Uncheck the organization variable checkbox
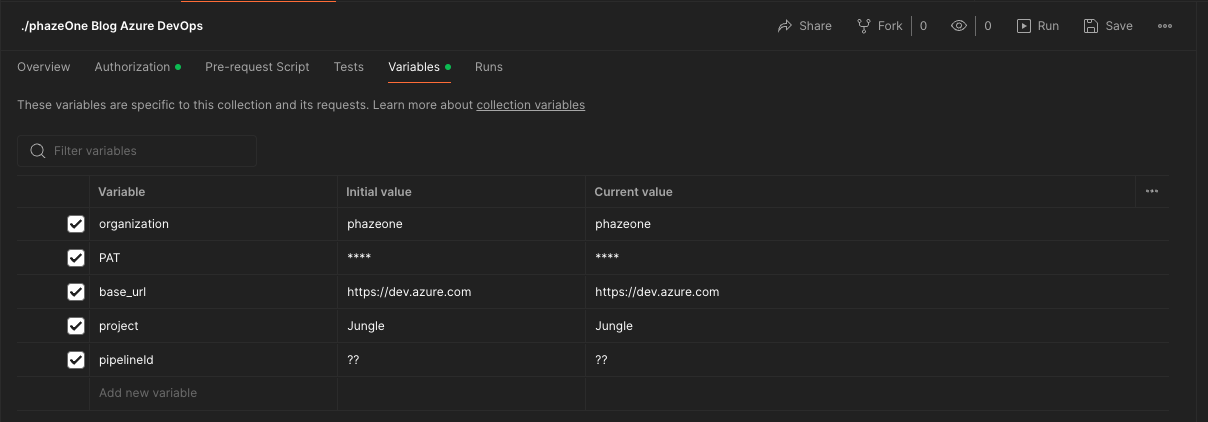 tap(76, 224)
